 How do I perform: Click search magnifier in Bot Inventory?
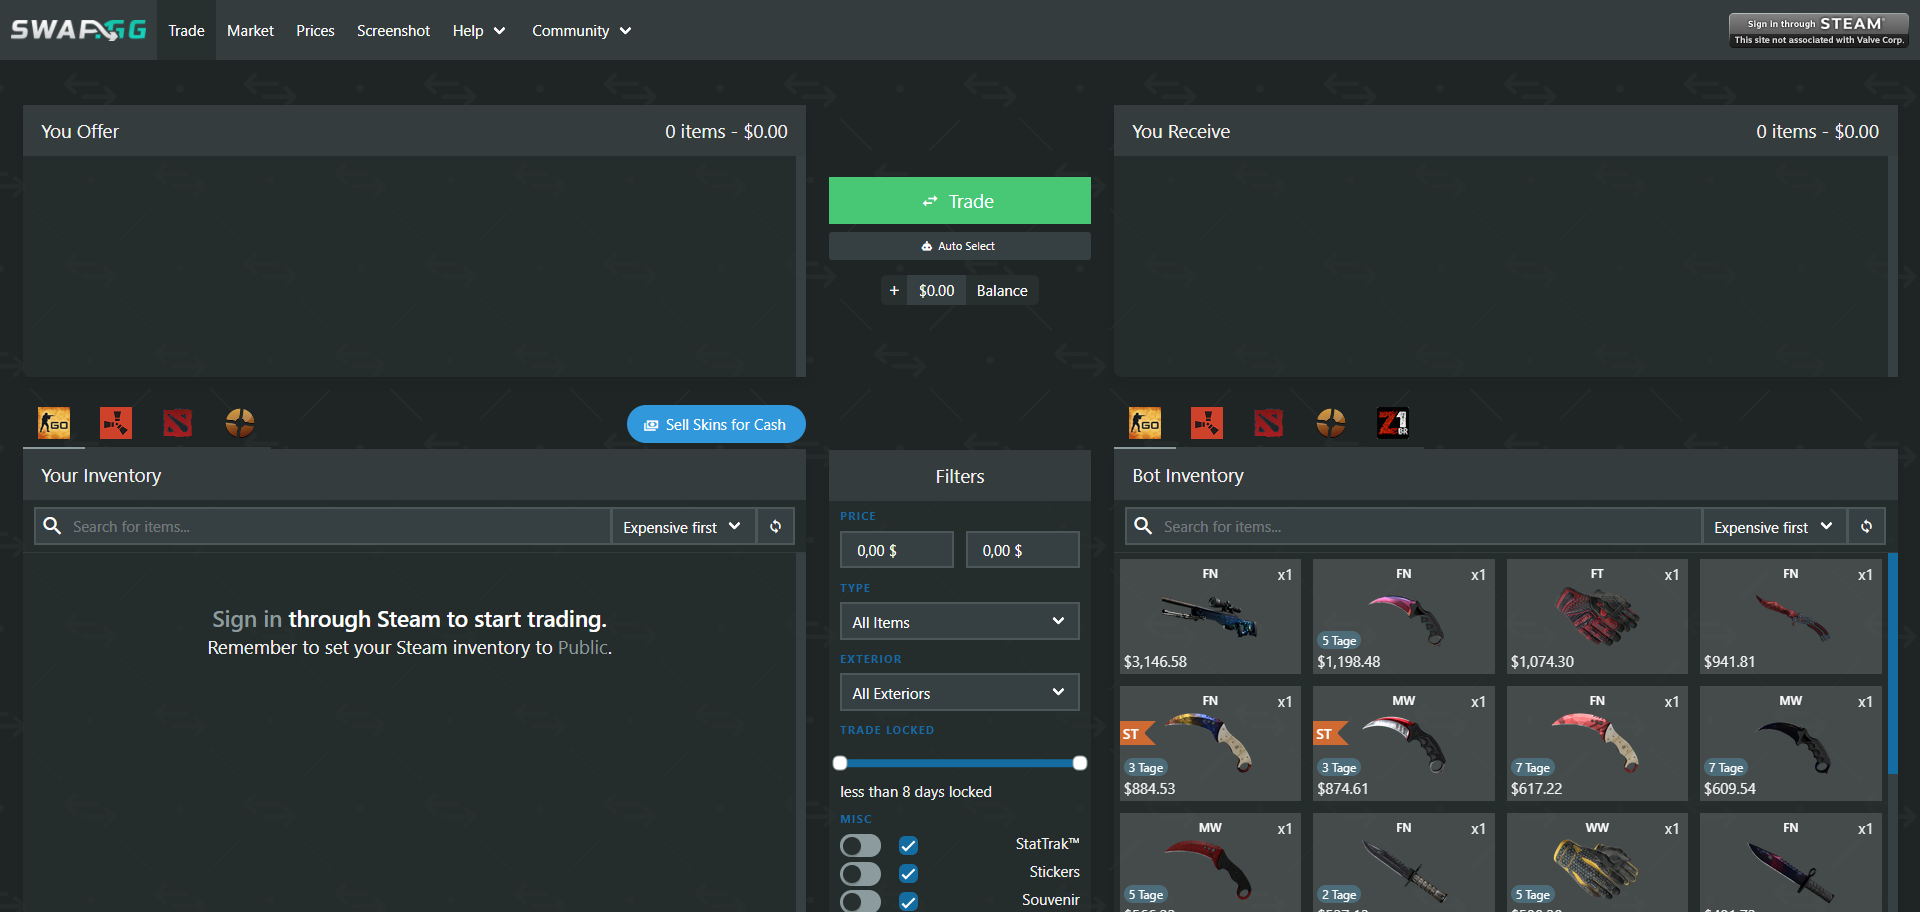(1144, 526)
